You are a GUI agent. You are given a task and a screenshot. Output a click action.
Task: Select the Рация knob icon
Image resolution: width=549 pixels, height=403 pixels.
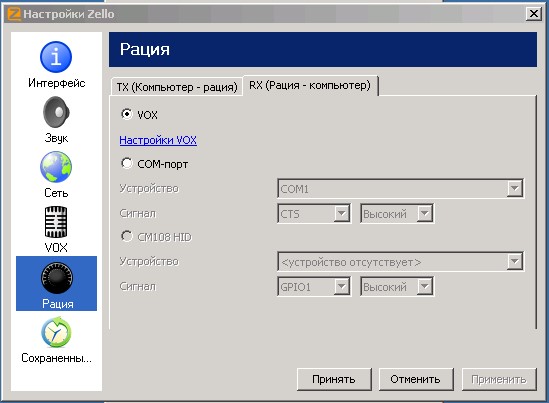pyautogui.click(x=57, y=278)
